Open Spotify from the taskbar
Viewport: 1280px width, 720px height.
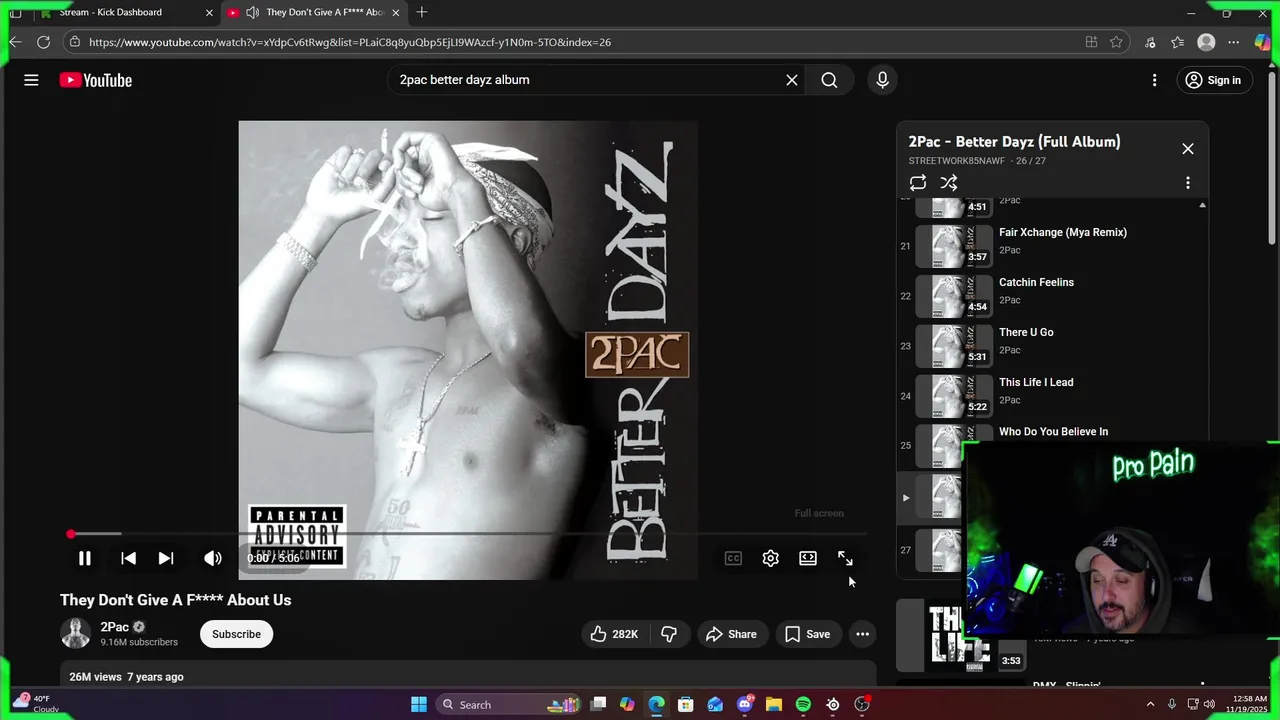pos(803,705)
